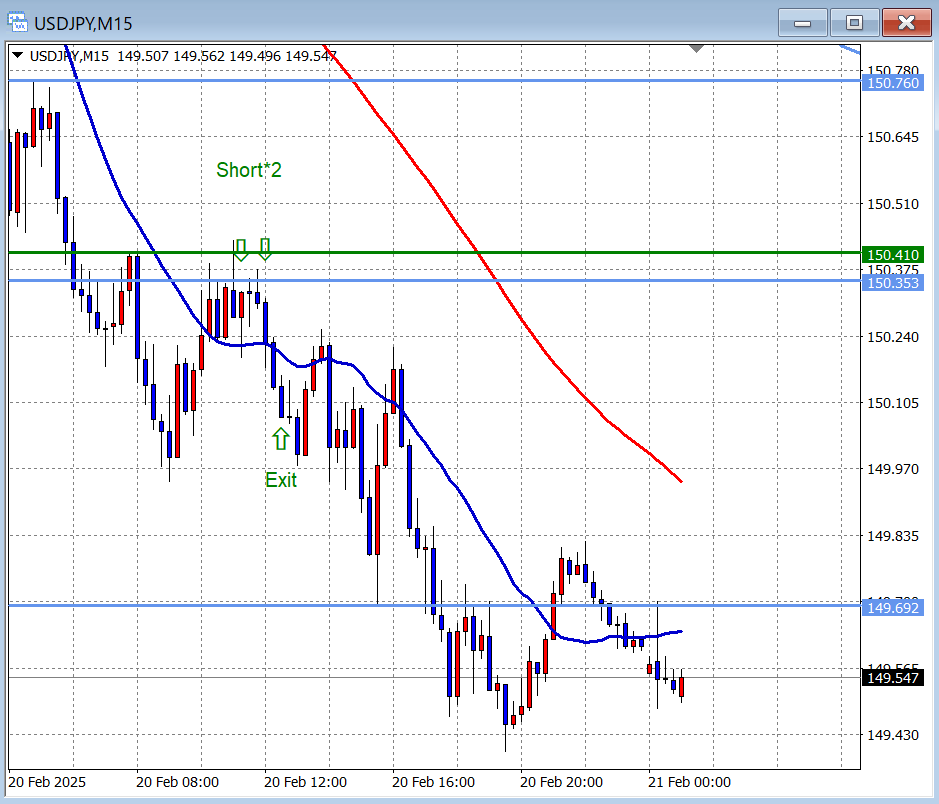Click the gray chart shift triangle marker

click(697, 48)
